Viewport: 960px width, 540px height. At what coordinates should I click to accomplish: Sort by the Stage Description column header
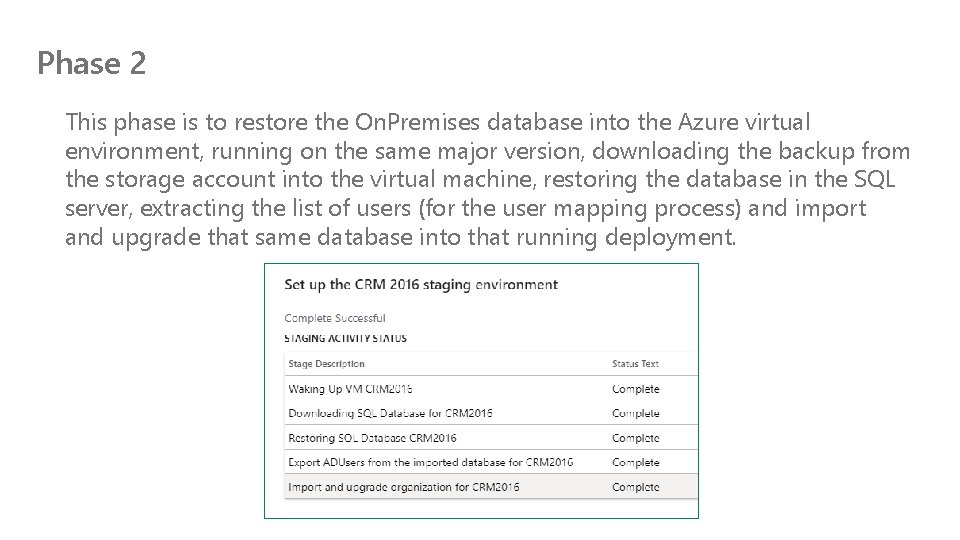[326, 364]
